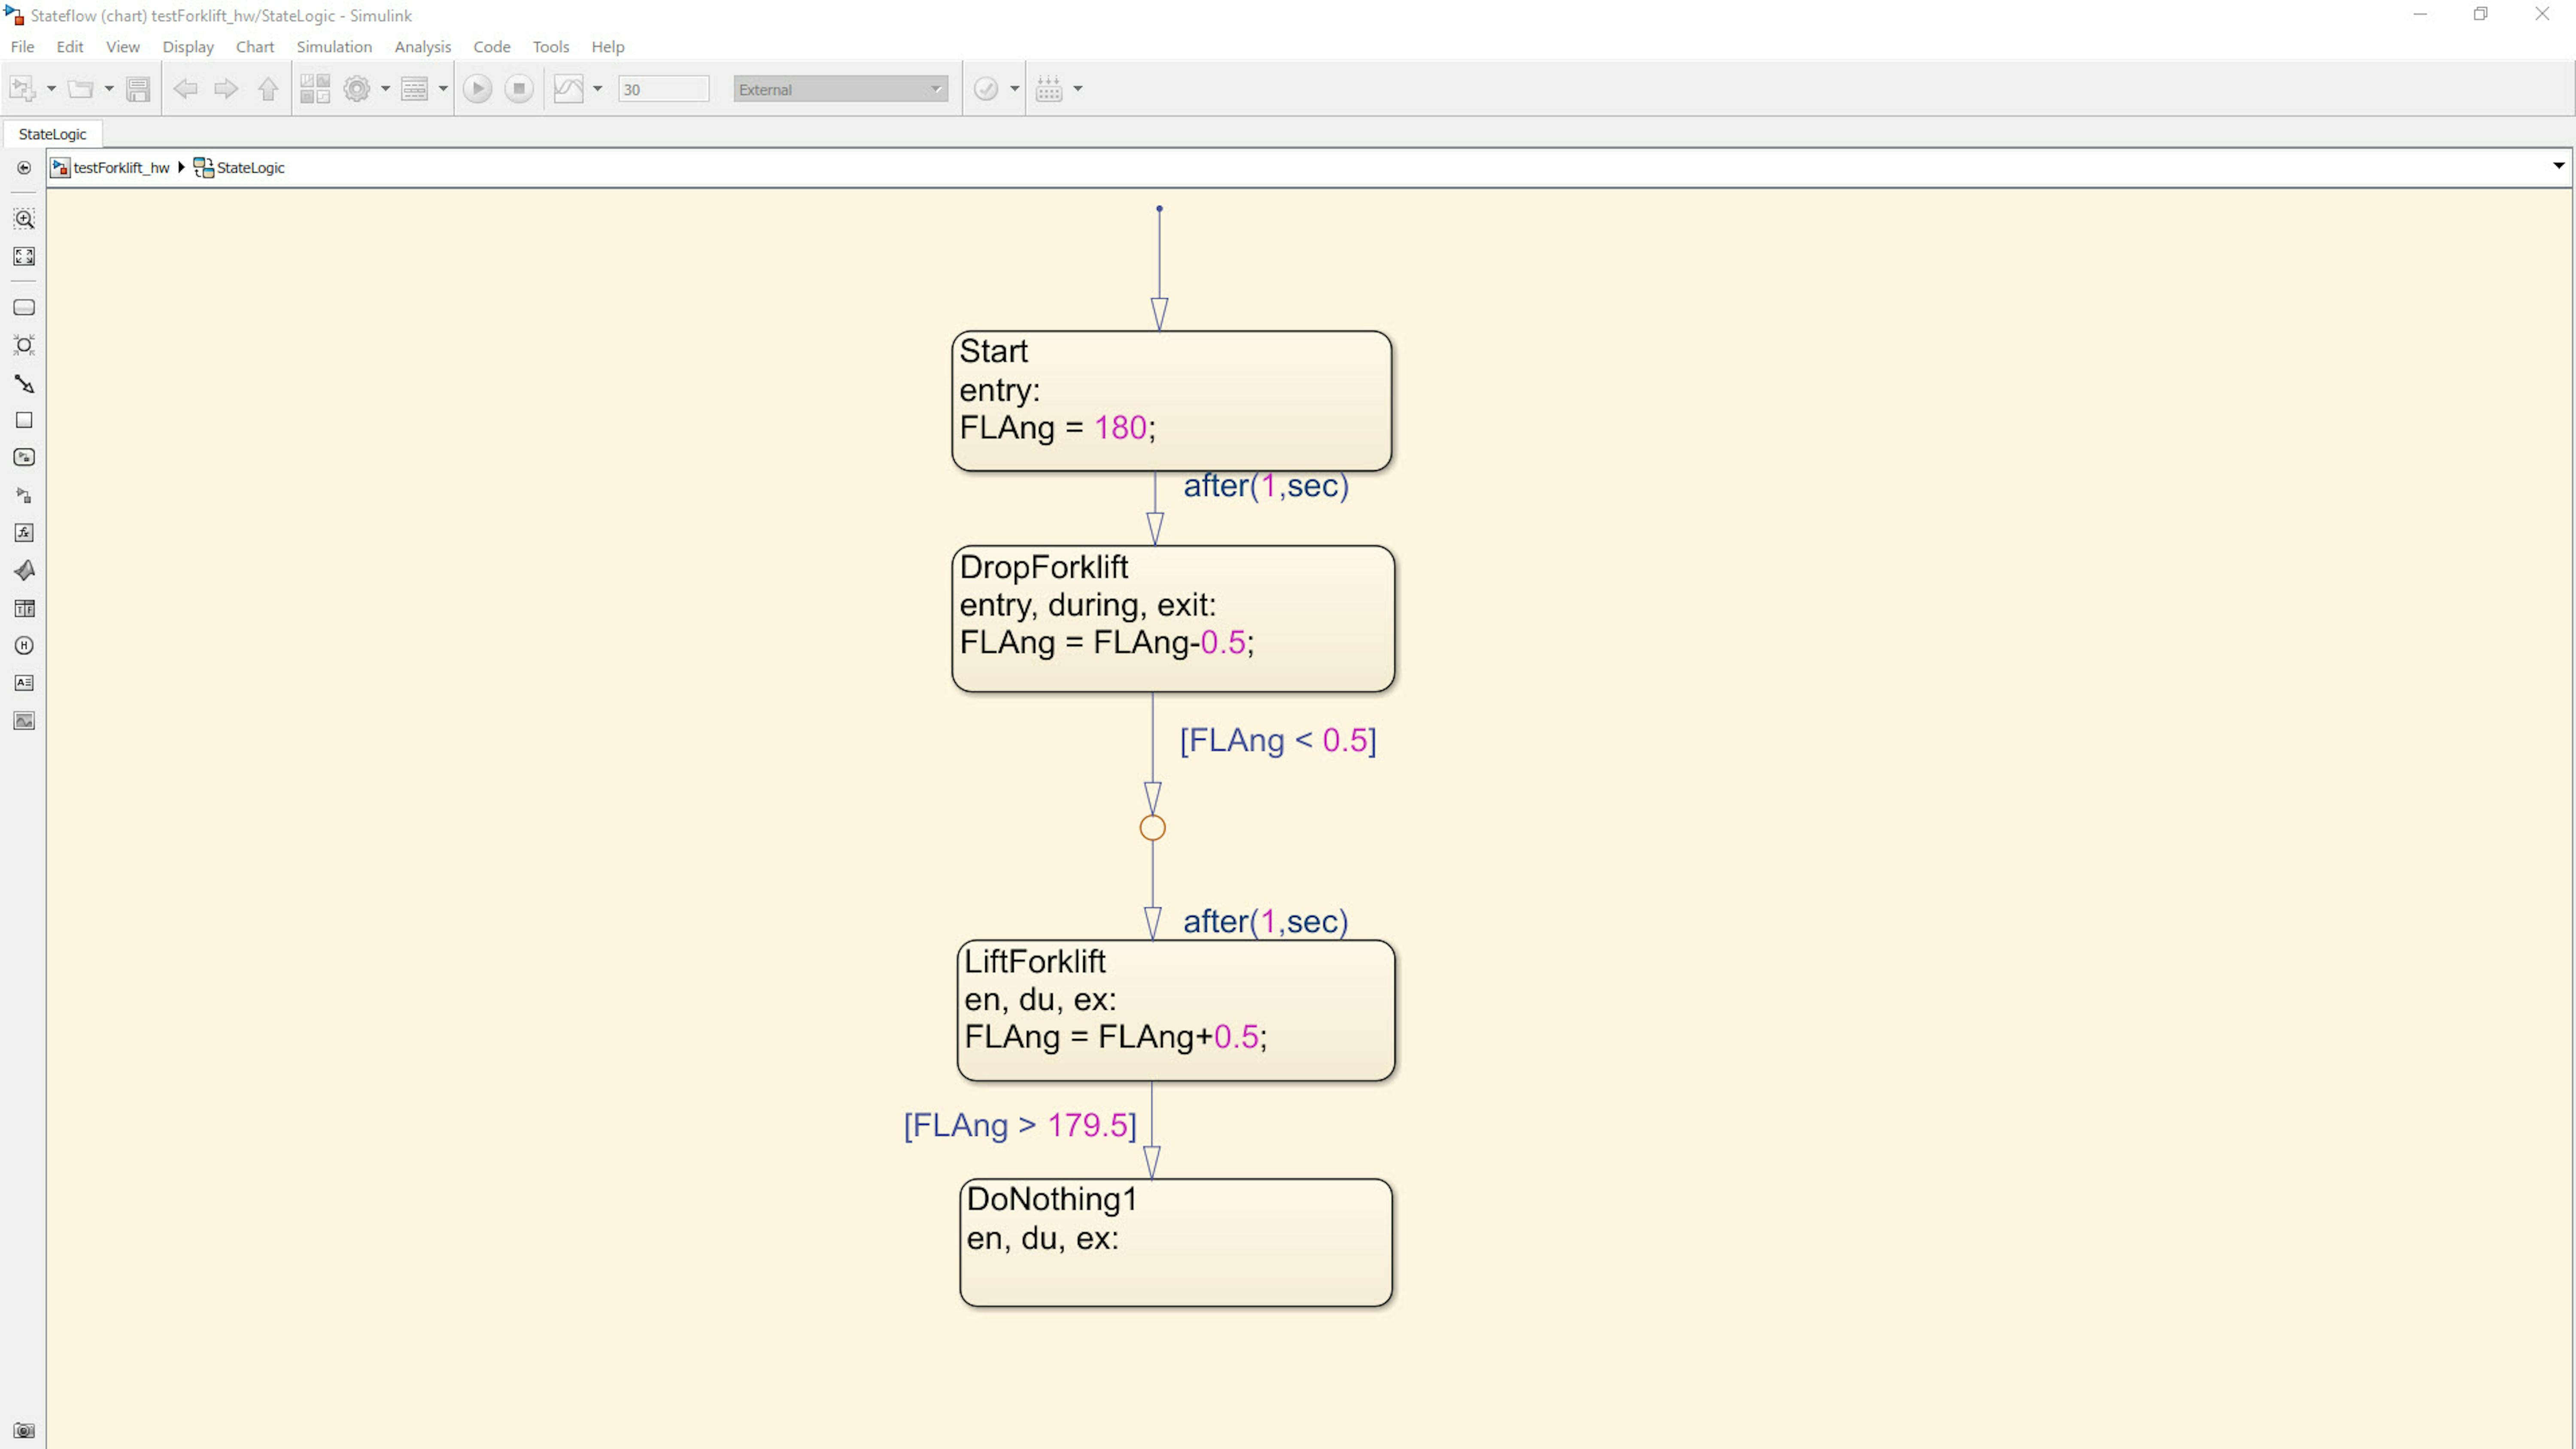Start simulation with the Run button
2576x1449 pixels.
tap(478, 89)
